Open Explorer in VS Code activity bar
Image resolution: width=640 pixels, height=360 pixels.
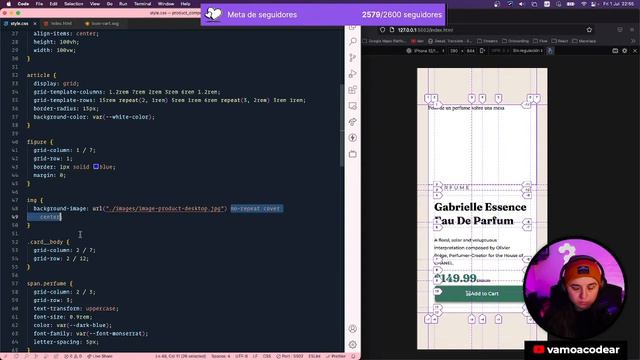353,27
